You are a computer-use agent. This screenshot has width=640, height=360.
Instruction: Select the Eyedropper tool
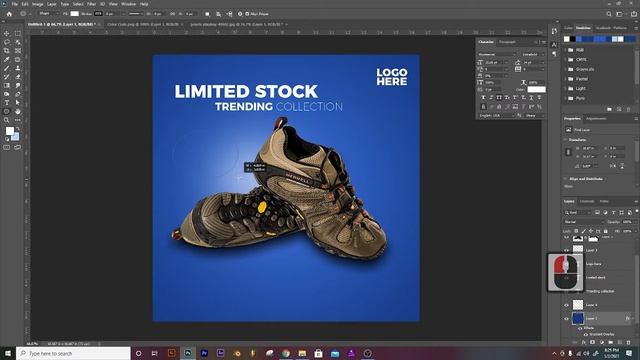7,60
